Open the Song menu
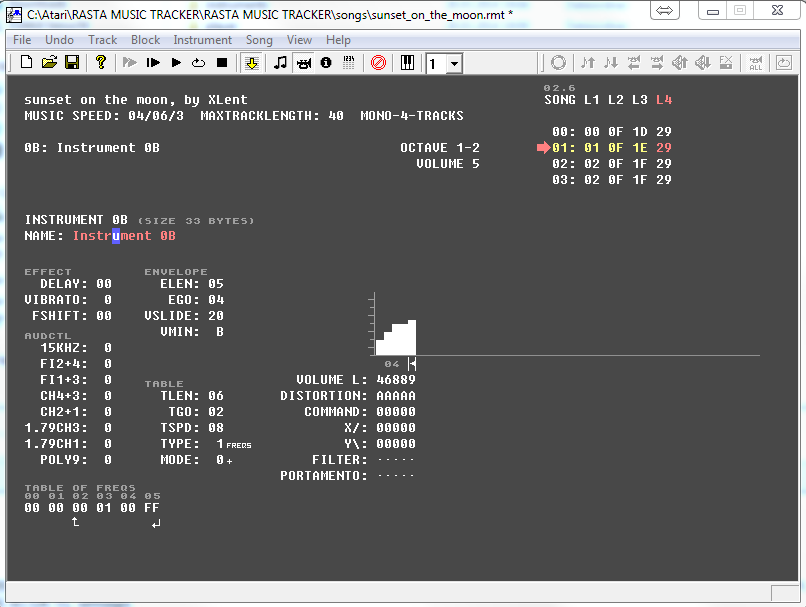Screen dimensions: 806x607 click(259, 40)
